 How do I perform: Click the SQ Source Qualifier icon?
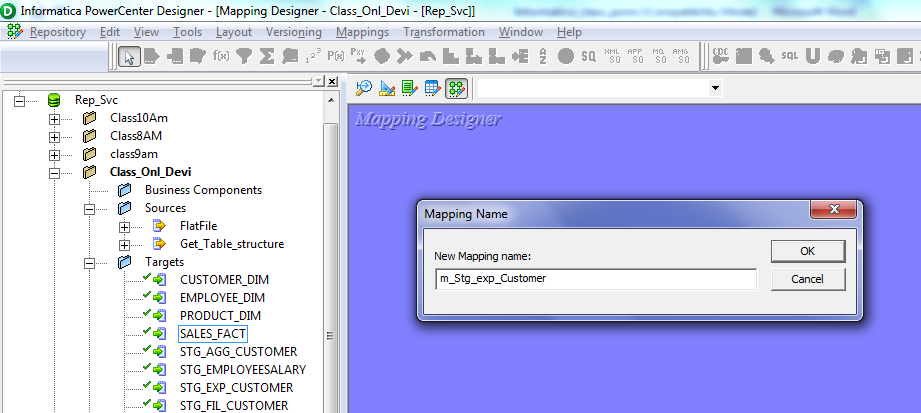pos(589,56)
